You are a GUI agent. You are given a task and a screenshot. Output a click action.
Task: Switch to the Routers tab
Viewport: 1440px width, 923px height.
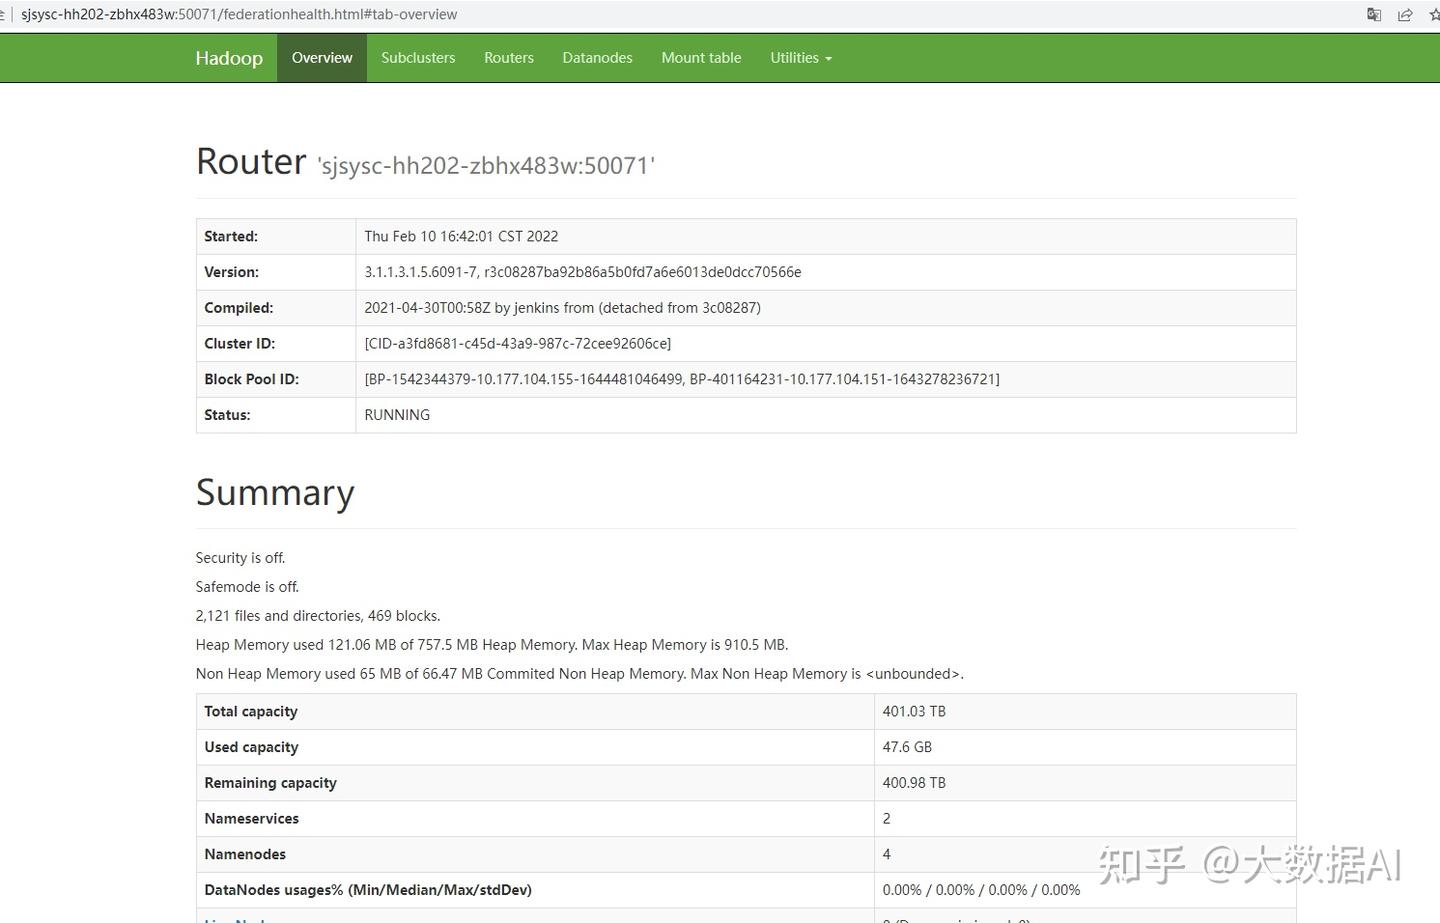click(509, 58)
